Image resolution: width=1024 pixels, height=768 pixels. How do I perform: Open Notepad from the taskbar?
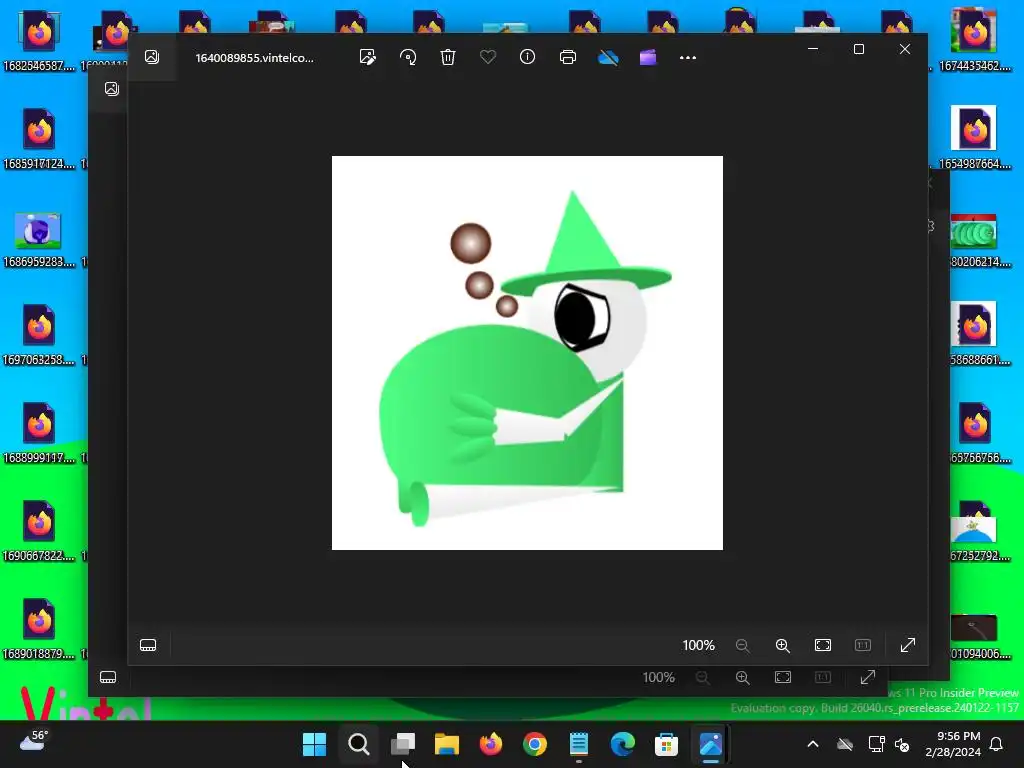click(579, 744)
